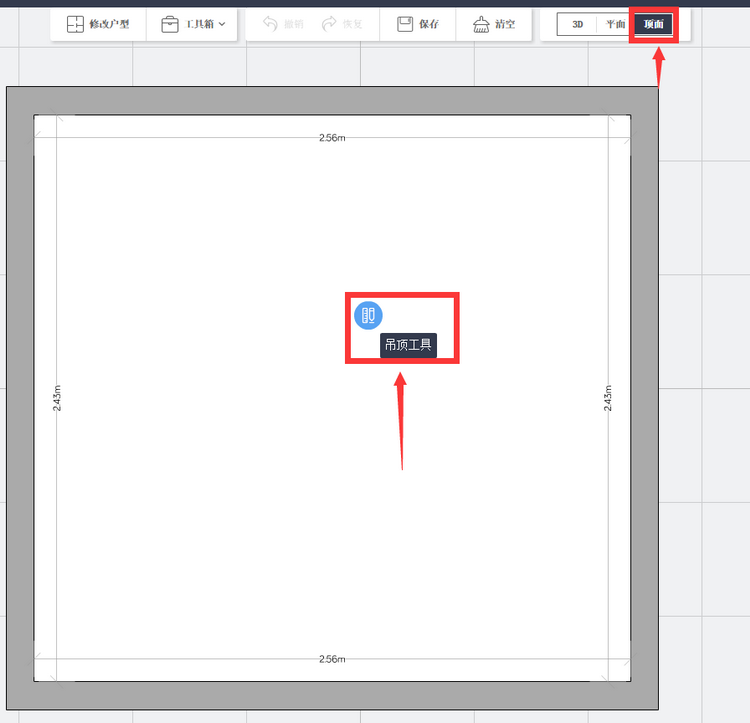Click the 撤销 undo button
The image size is (750, 723).
[283, 24]
